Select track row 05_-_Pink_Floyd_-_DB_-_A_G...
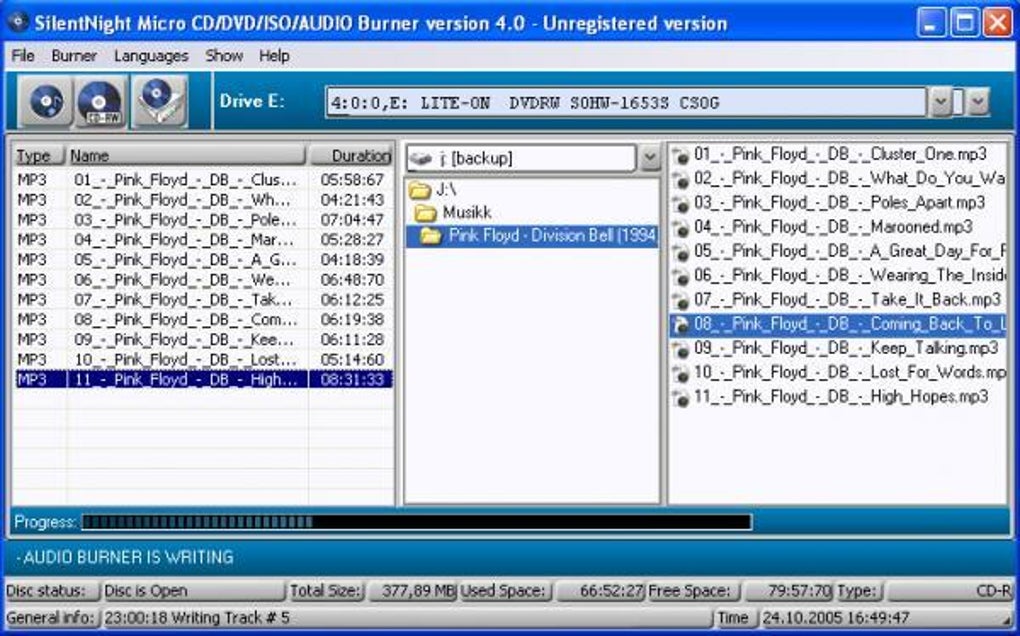 coord(204,259)
